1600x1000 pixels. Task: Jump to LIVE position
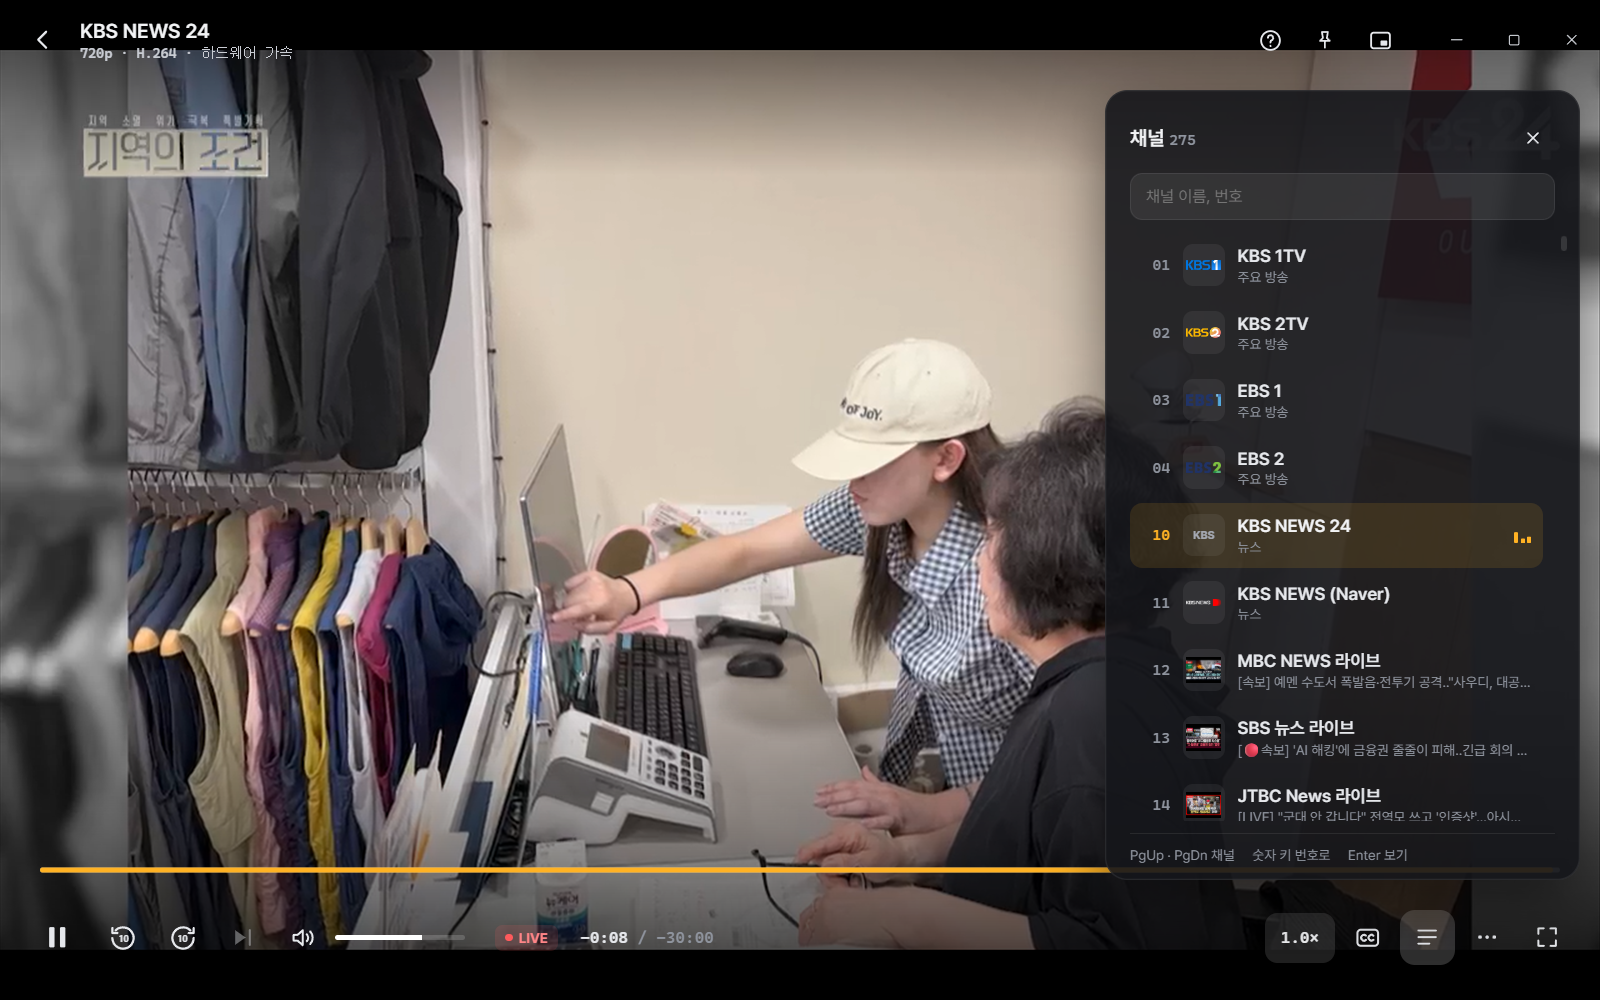(x=526, y=938)
